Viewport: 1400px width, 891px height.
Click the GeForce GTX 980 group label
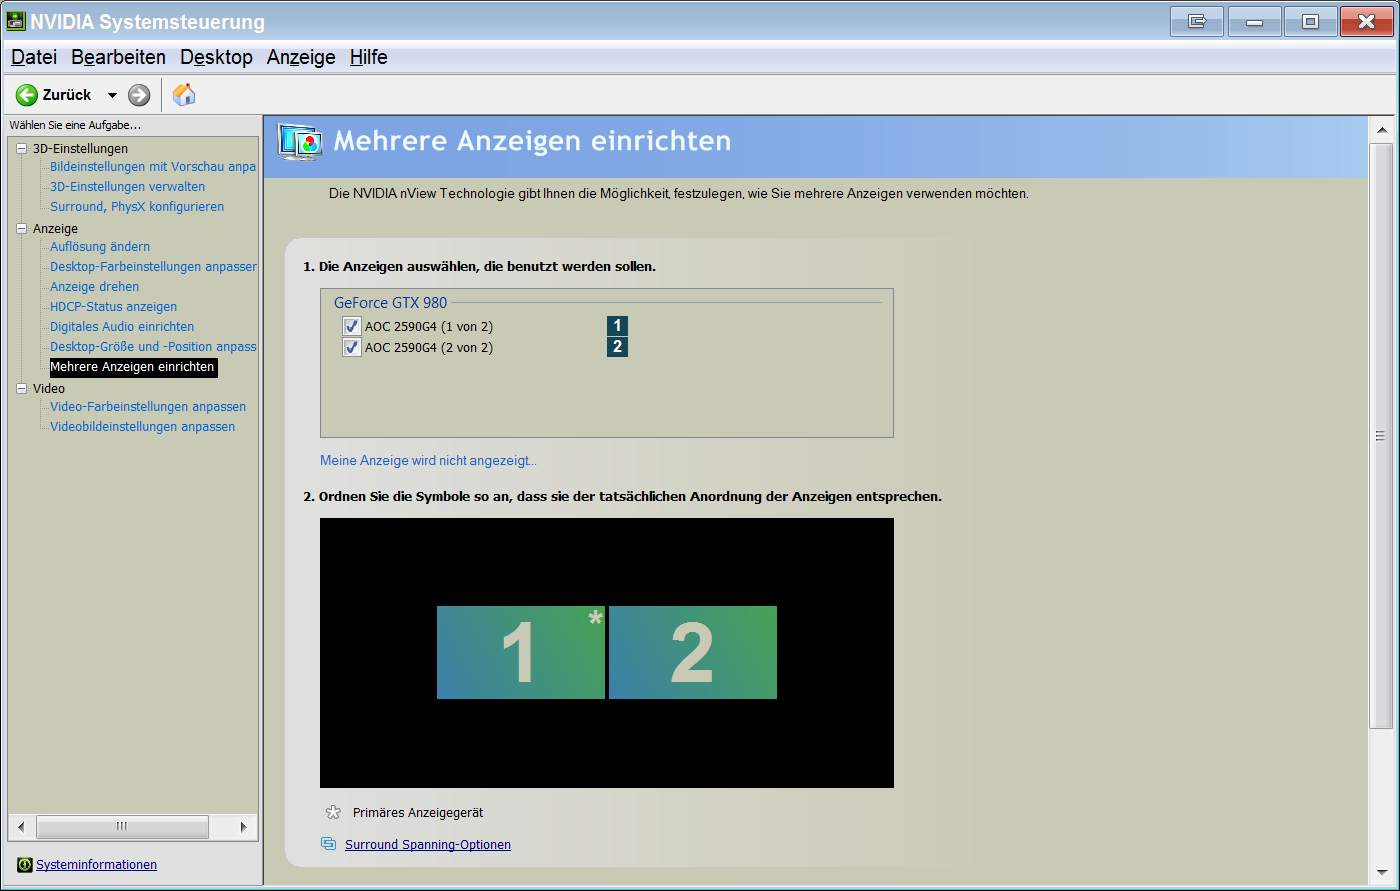click(391, 302)
